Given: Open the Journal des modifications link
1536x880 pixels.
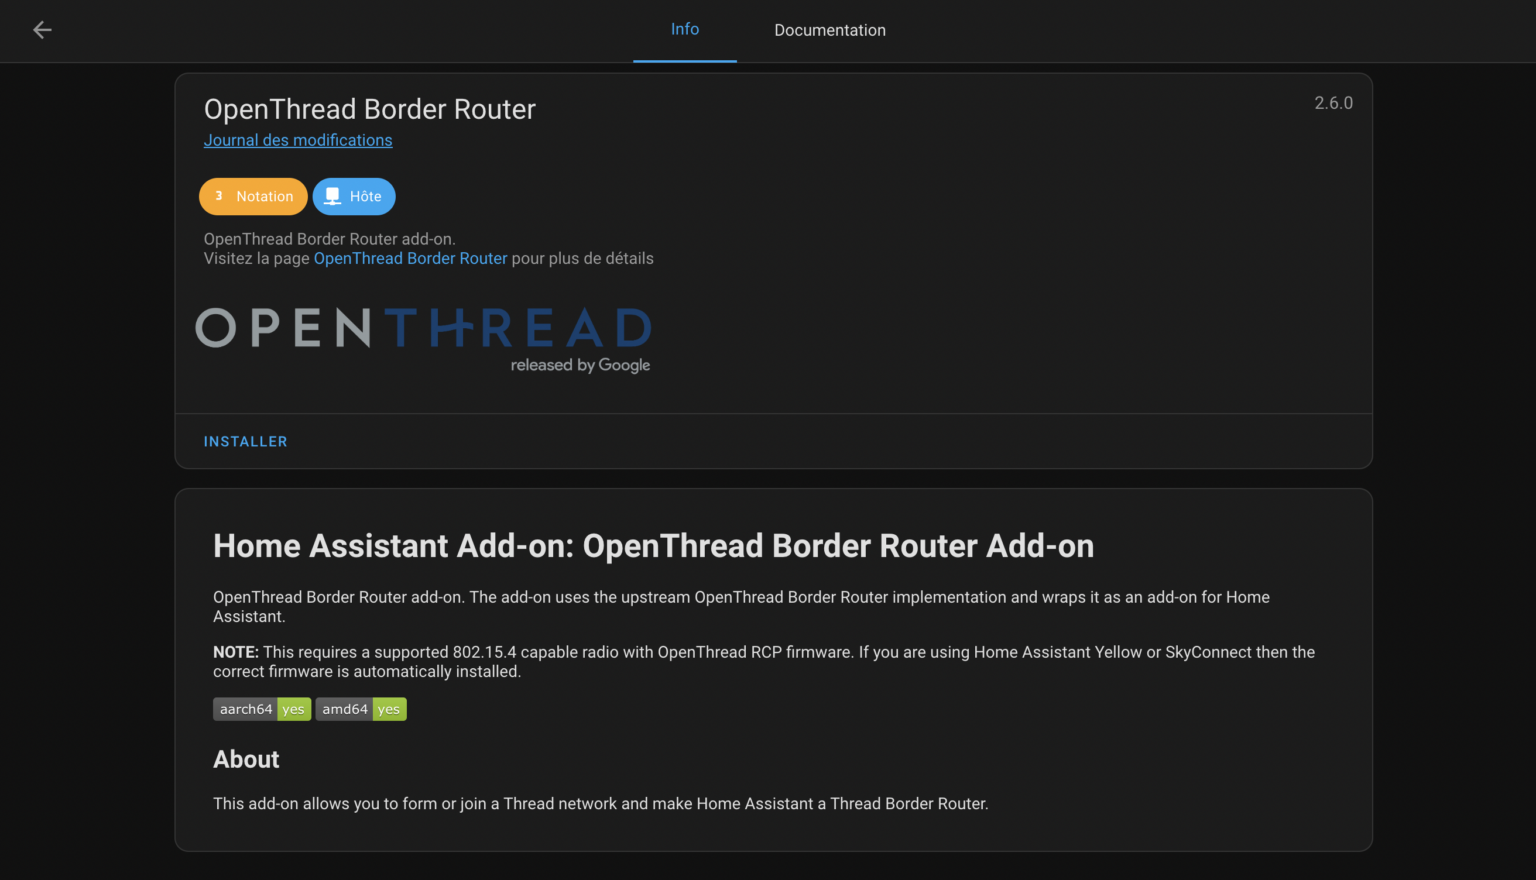Looking at the screenshot, I should click(x=298, y=140).
